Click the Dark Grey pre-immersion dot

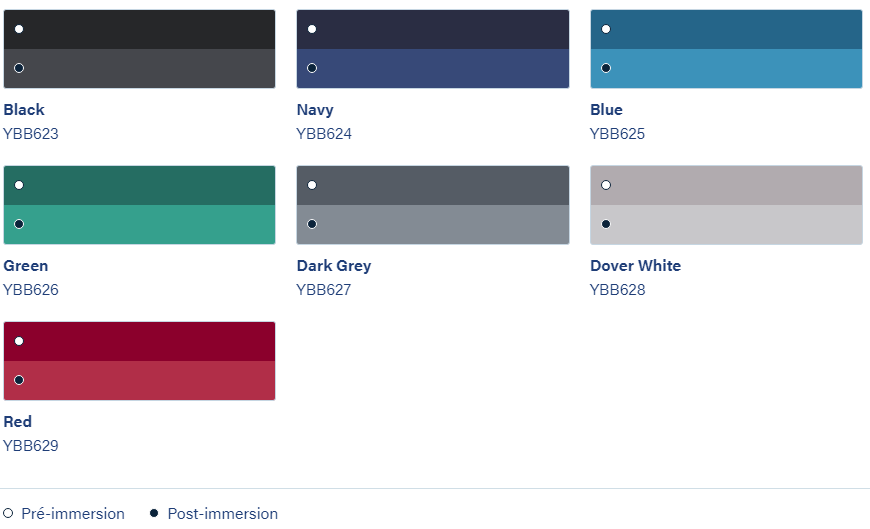312,185
